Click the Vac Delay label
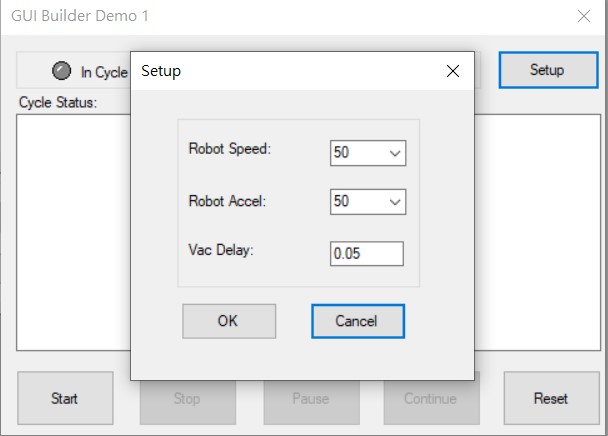The width and height of the screenshot is (608, 436). (x=221, y=249)
